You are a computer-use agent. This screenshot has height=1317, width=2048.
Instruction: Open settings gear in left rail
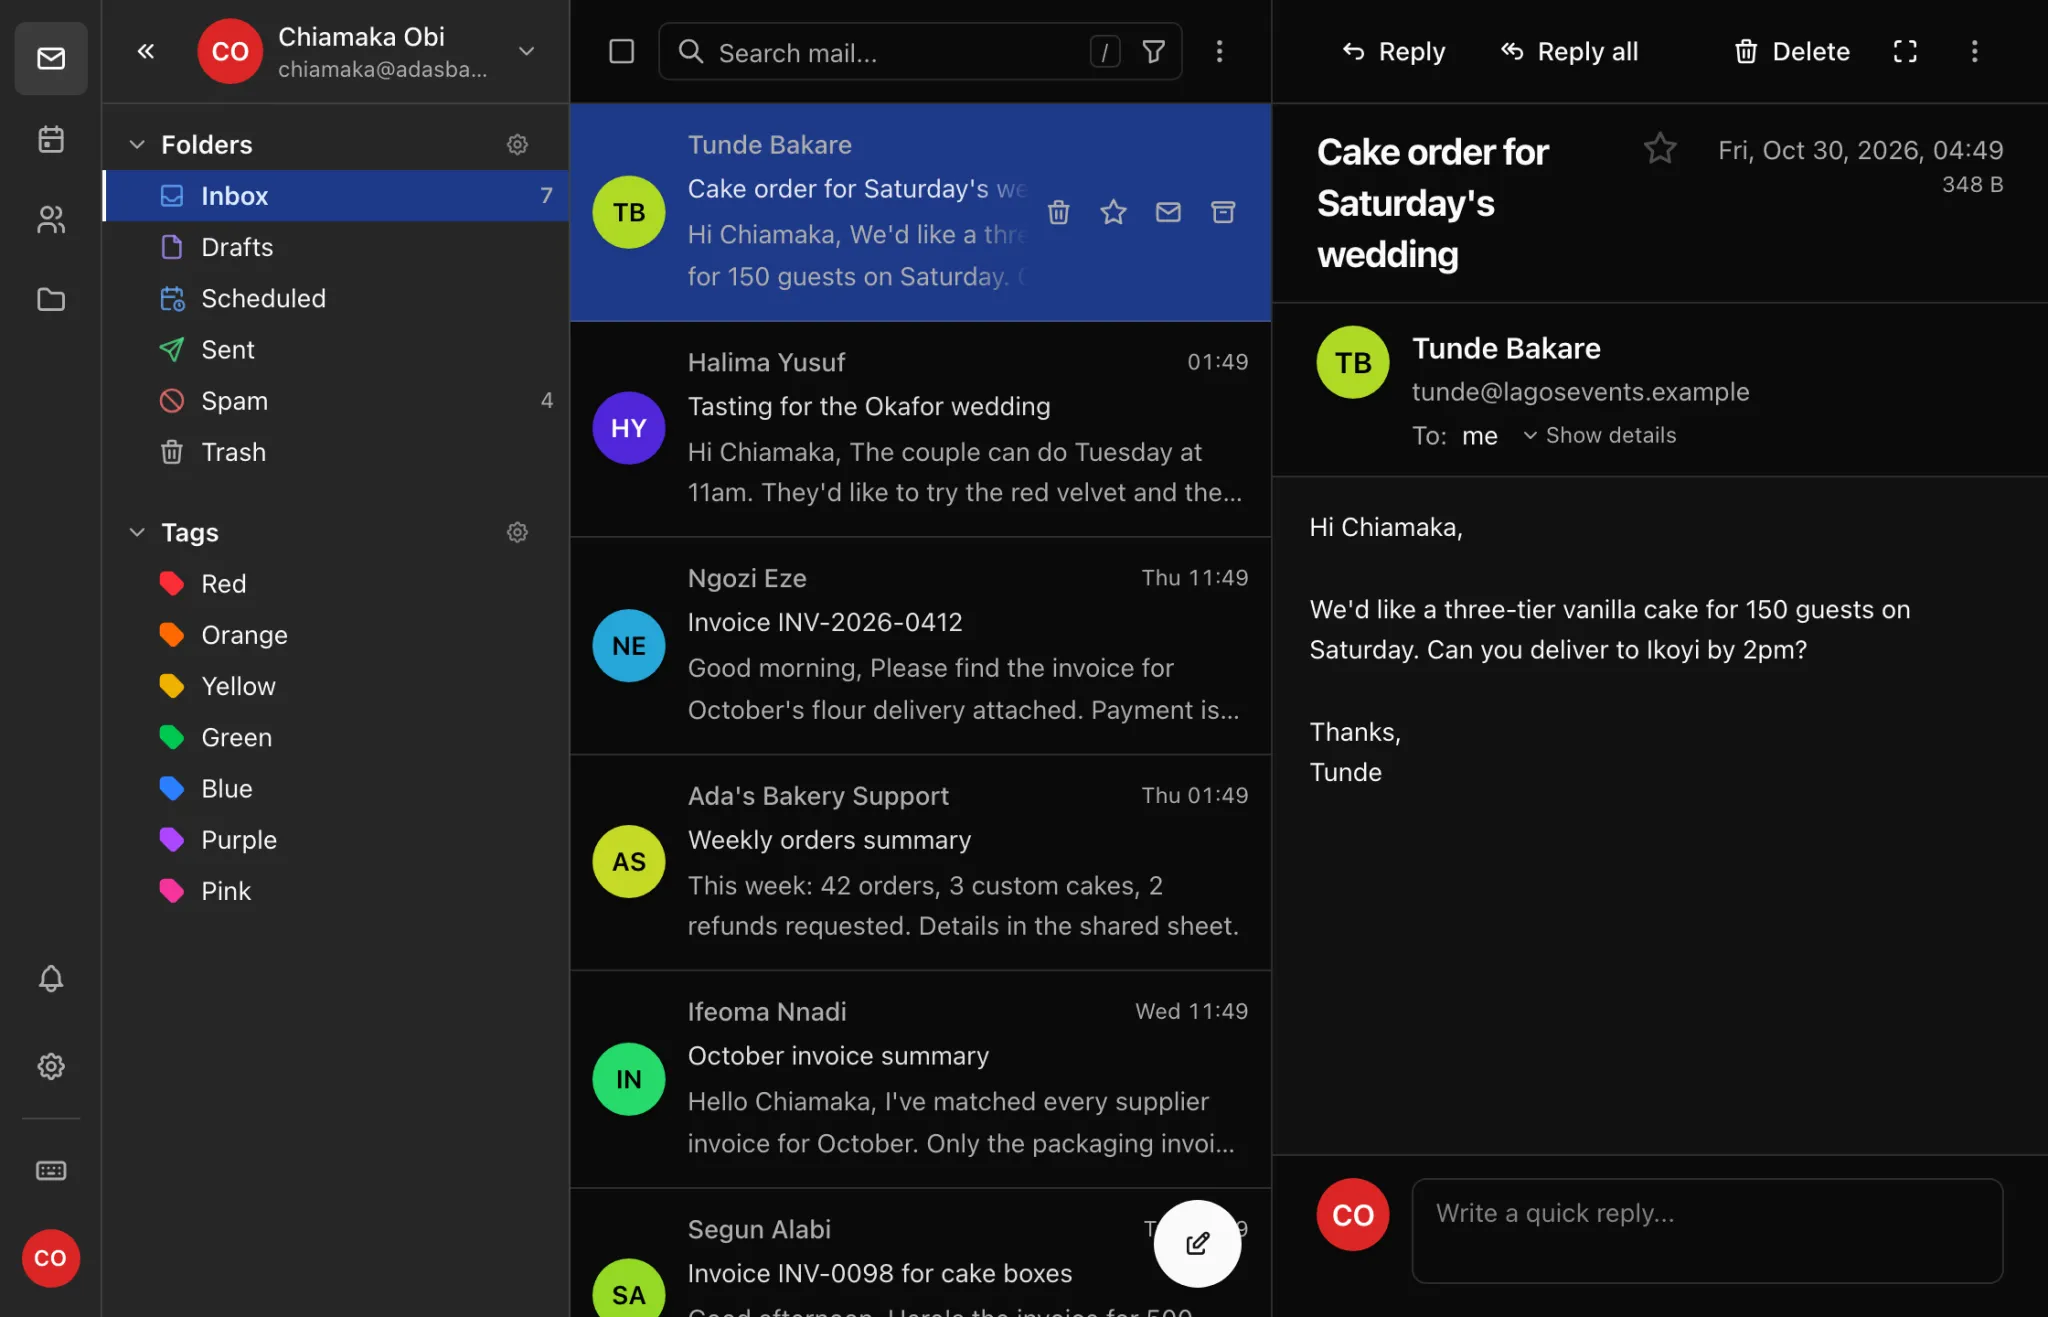[x=51, y=1066]
